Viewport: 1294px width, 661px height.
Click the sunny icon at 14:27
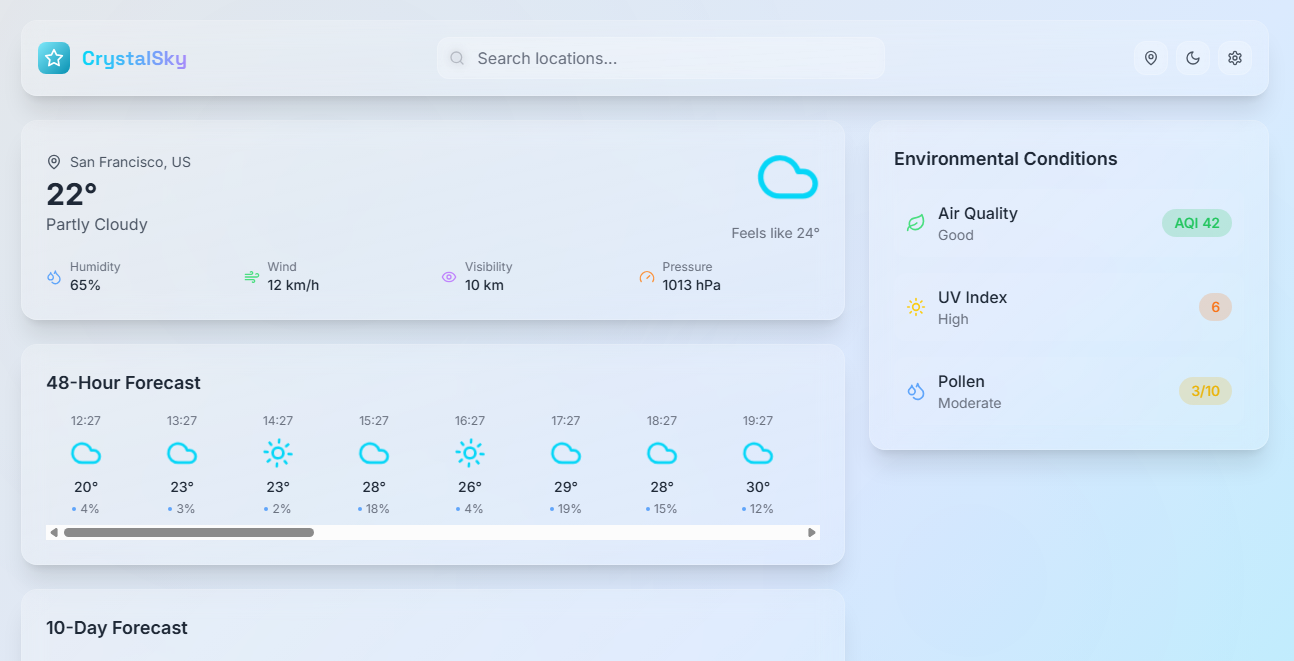[278, 452]
